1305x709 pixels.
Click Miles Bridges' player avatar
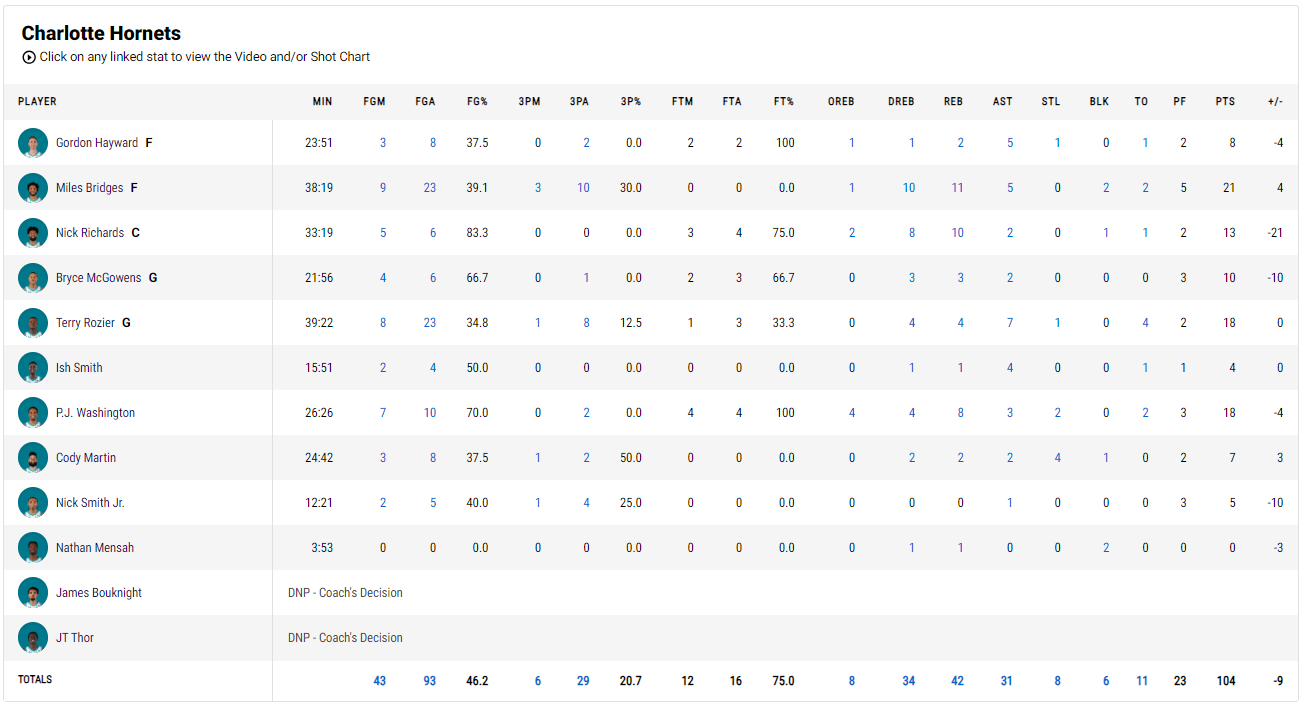coord(33,188)
